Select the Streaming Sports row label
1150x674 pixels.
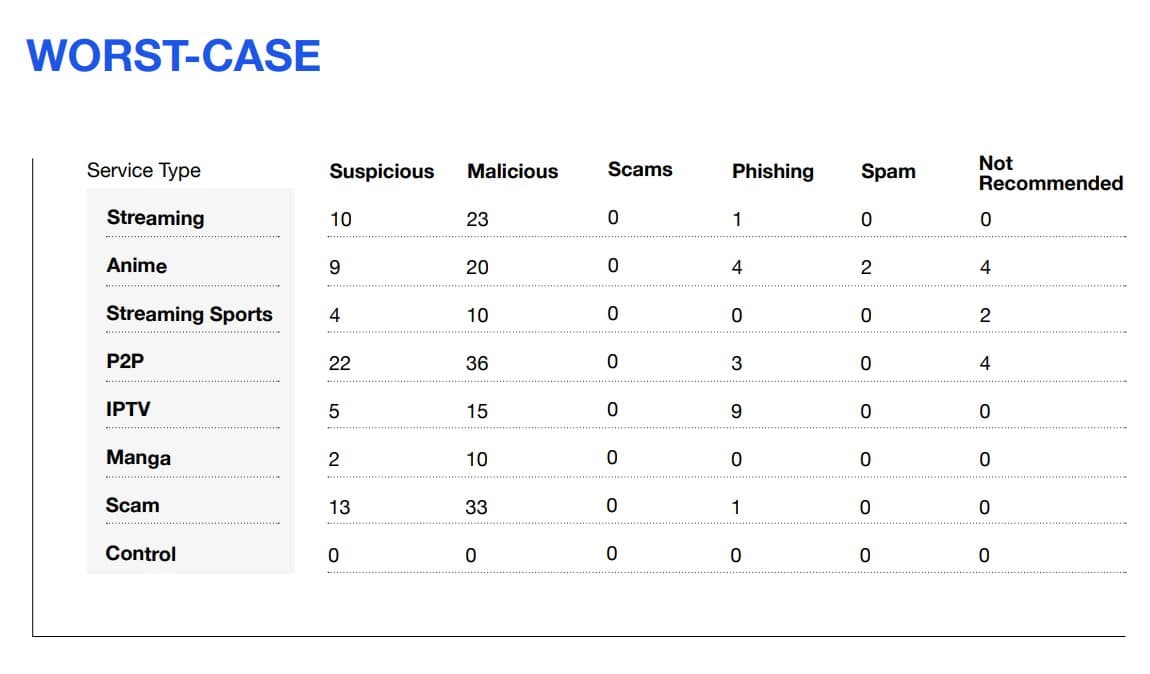pyautogui.click(x=189, y=314)
